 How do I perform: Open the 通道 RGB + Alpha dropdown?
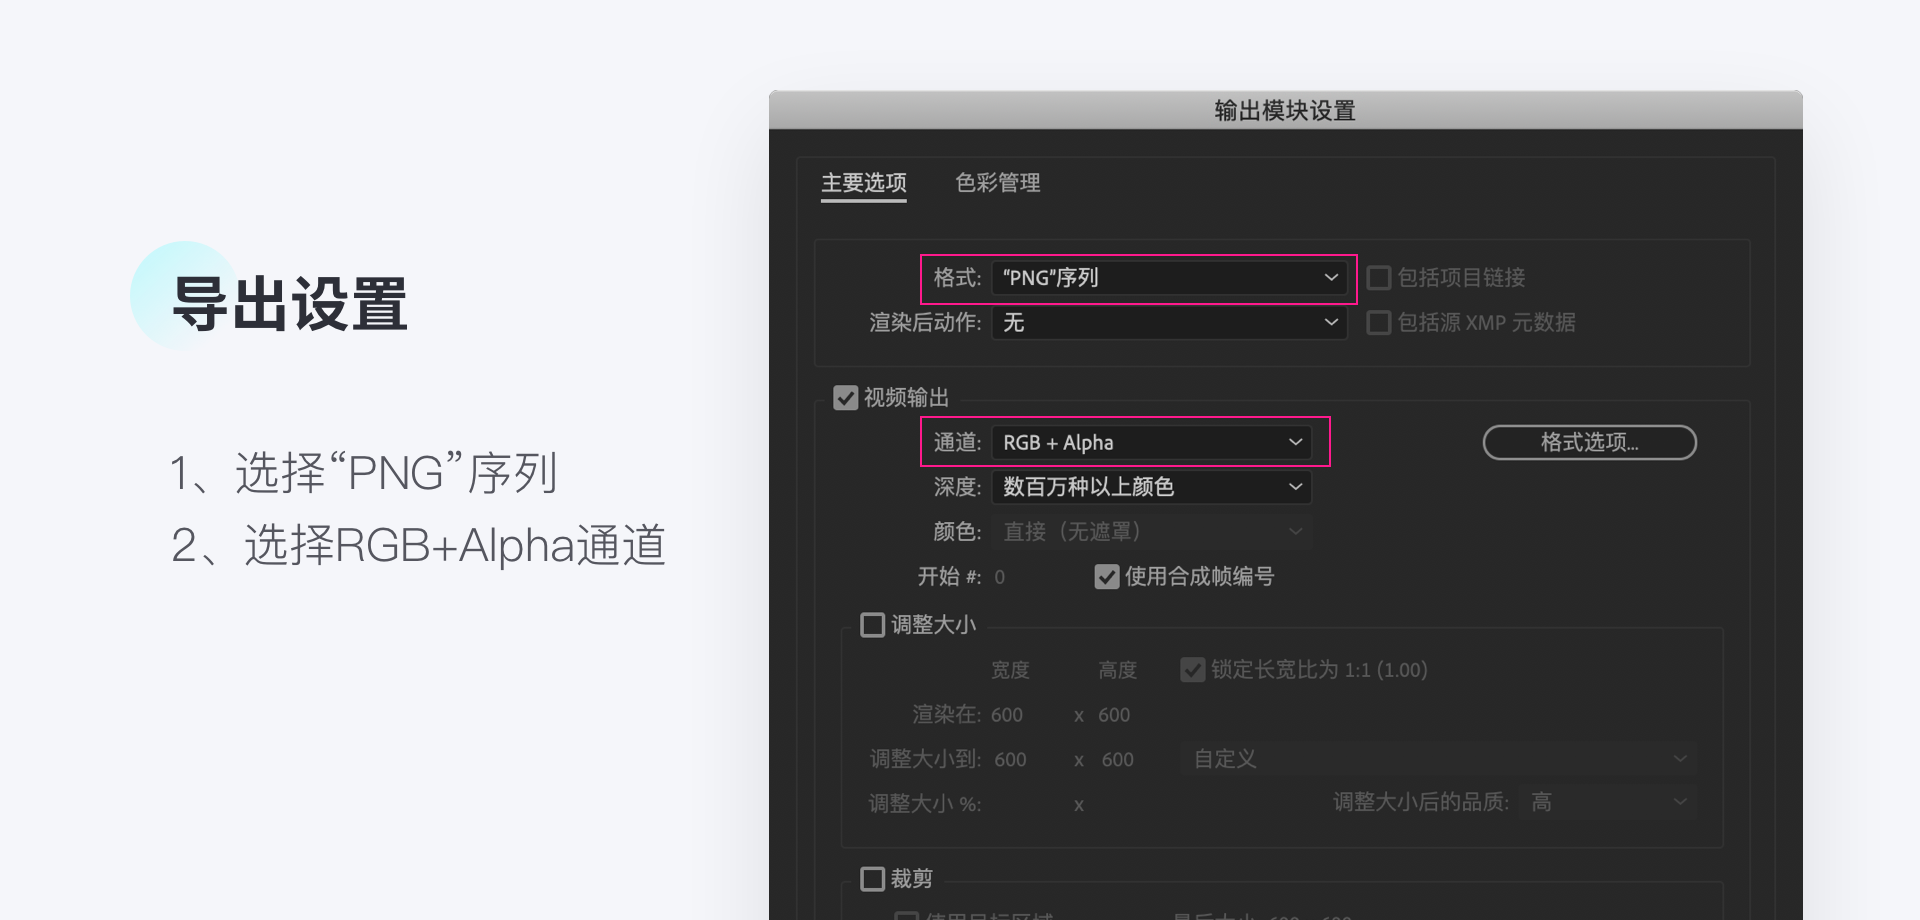(1151, 442)
